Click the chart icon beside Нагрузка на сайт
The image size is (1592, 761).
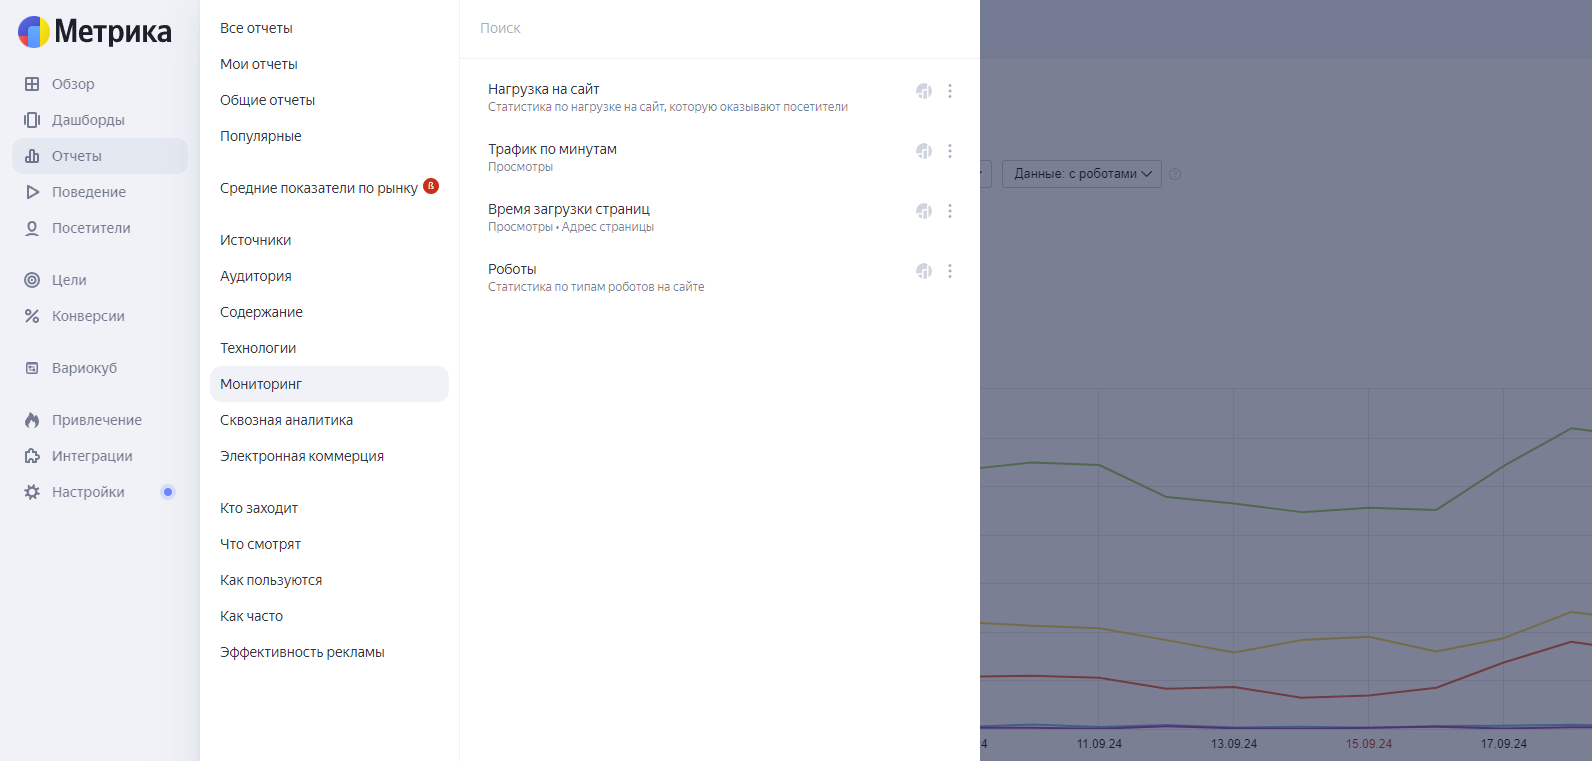tap(924, 91)
